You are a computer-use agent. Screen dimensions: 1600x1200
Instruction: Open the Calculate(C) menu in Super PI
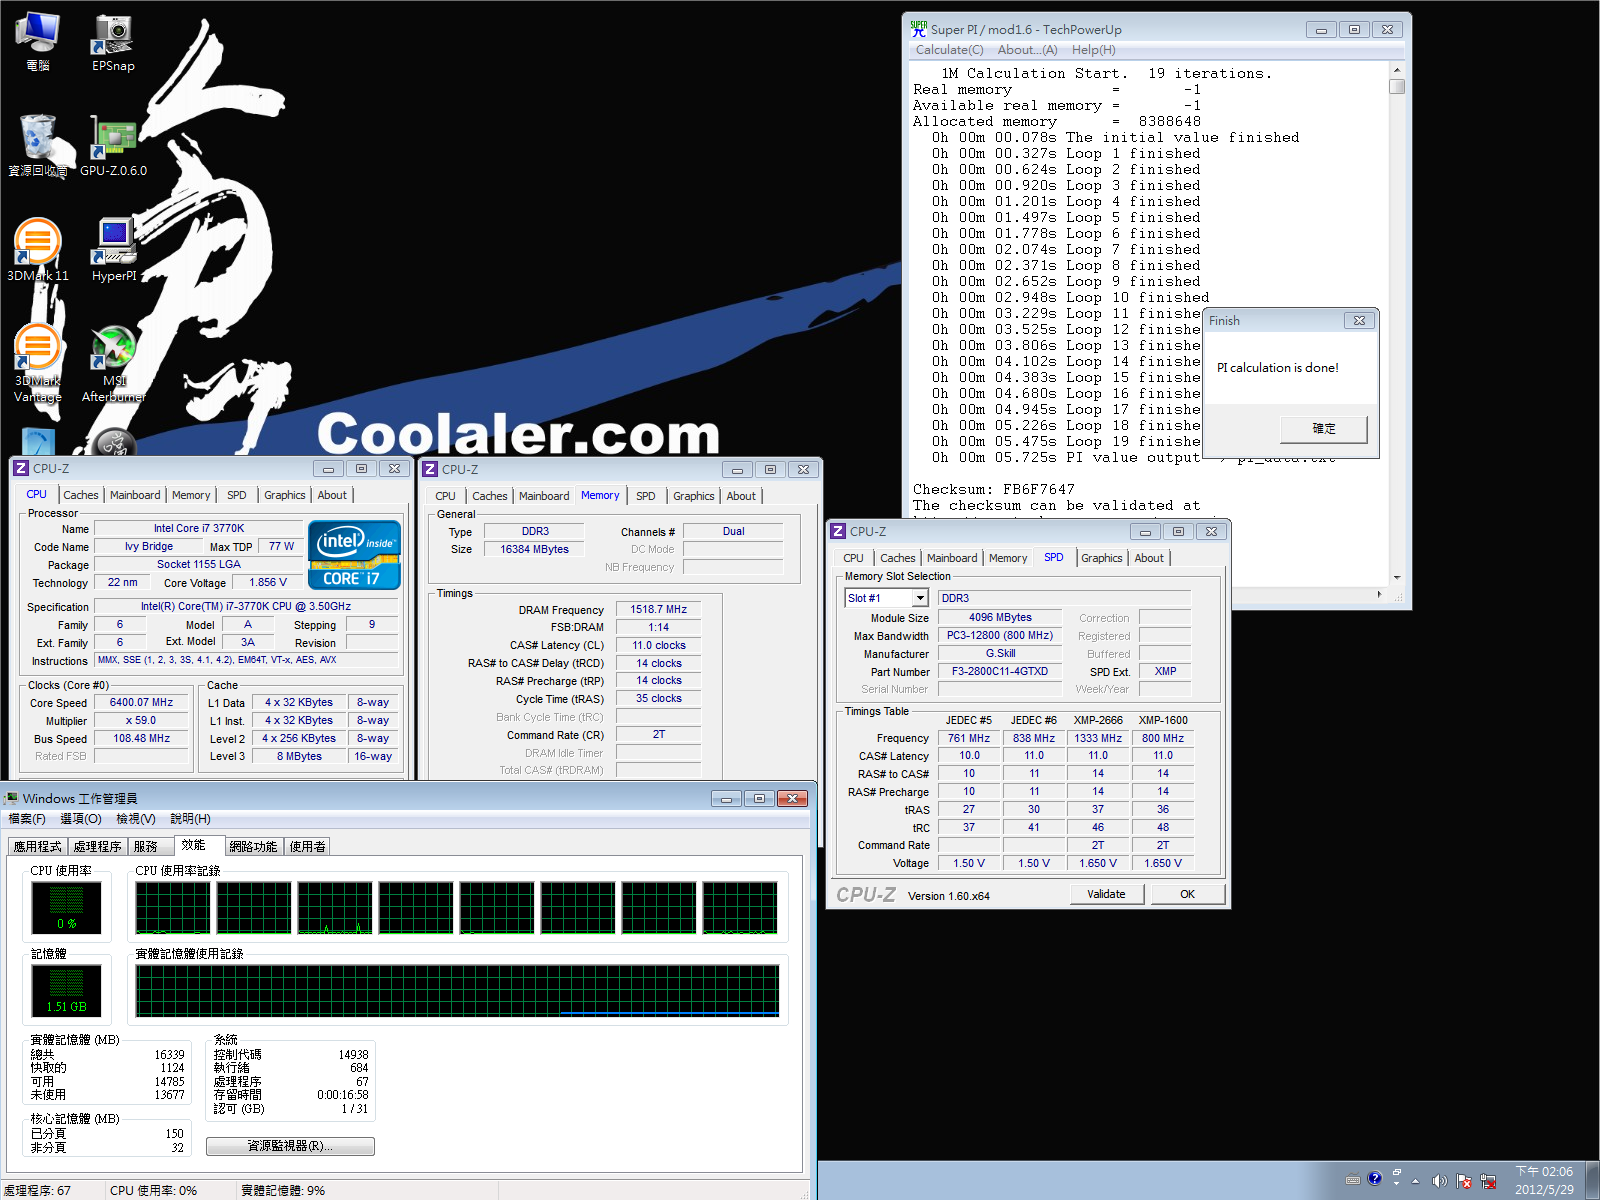(x=949, y=50)
